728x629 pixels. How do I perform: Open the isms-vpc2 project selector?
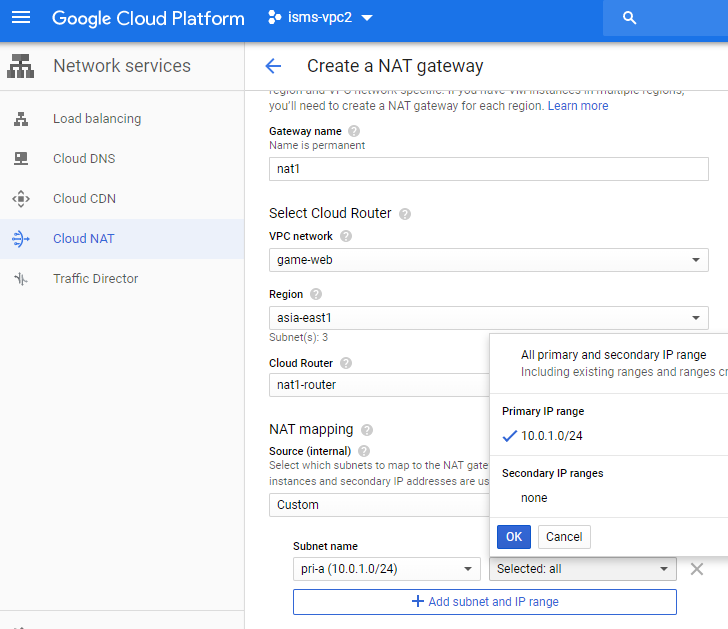click(x=320, y=18)
